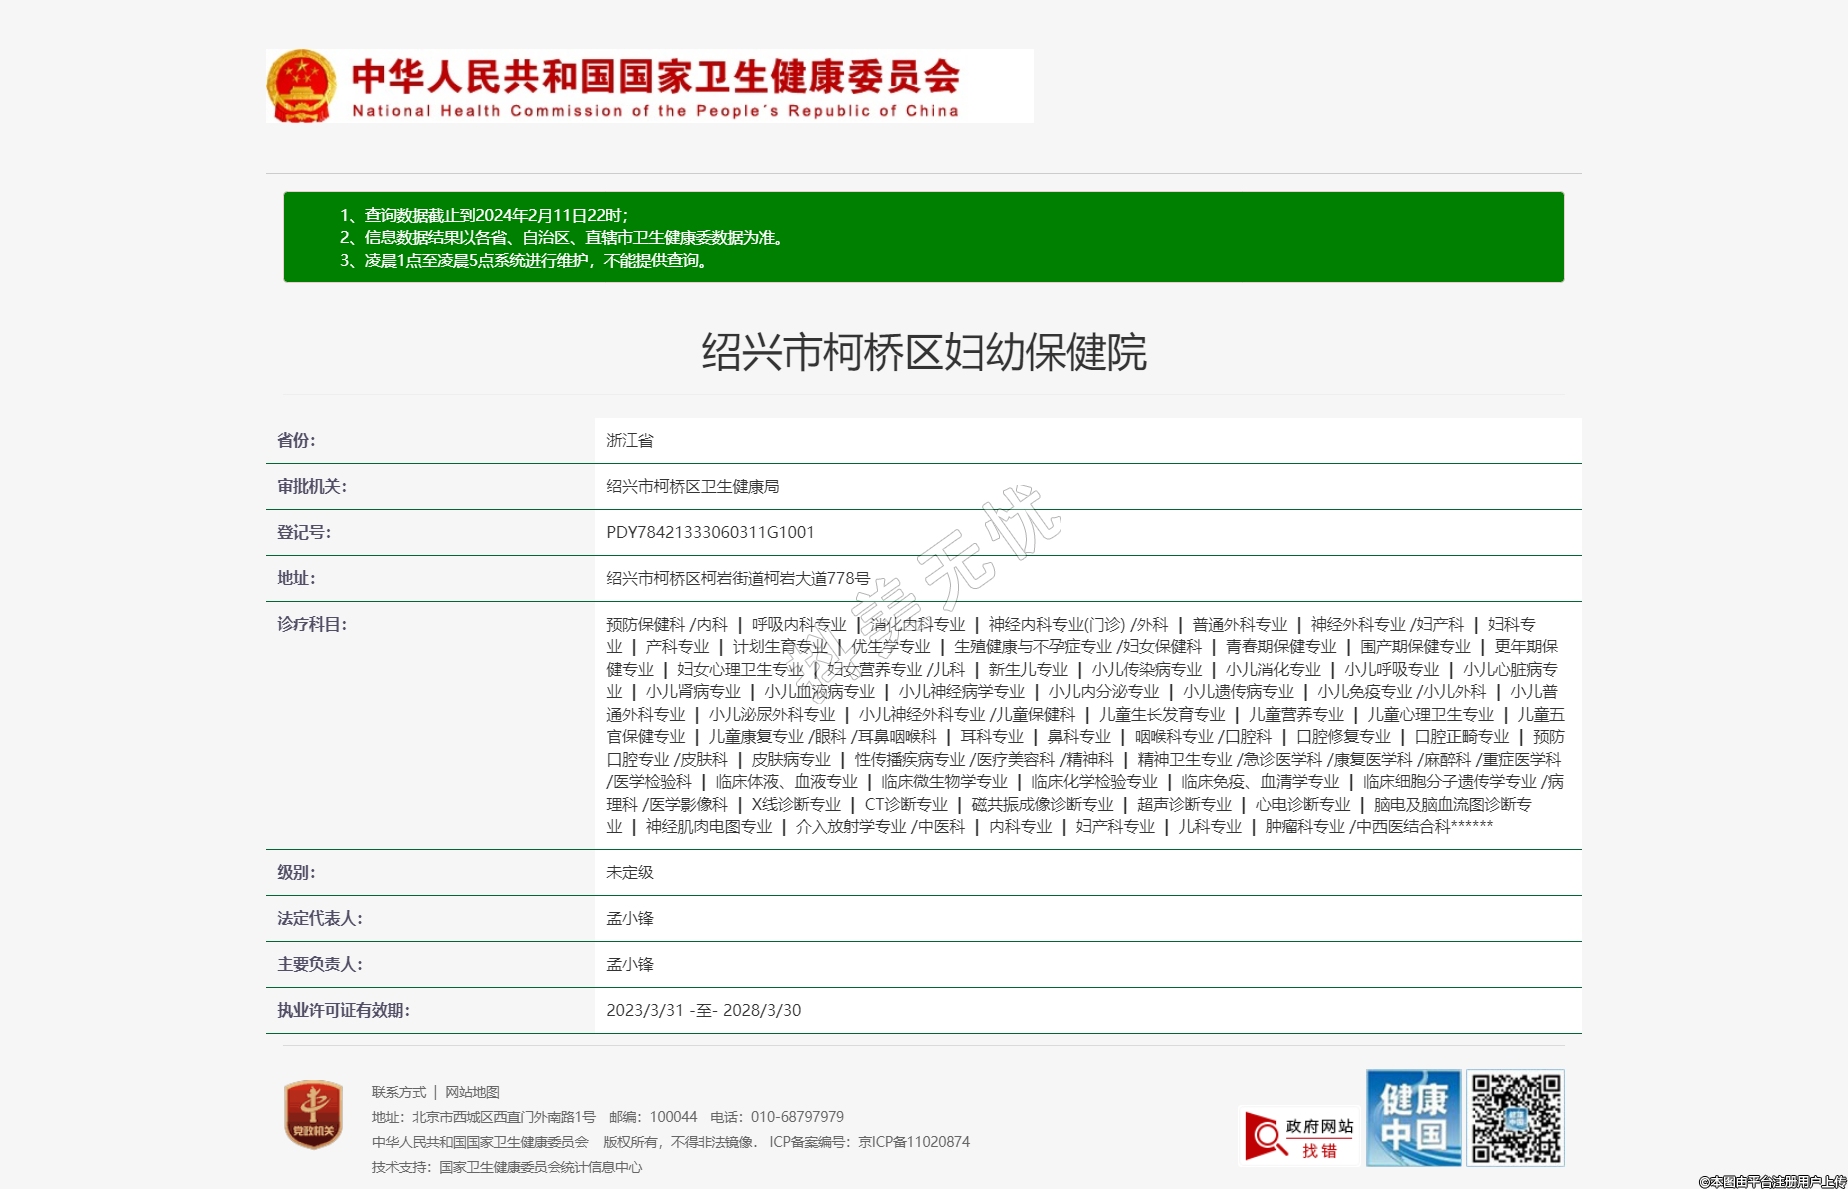Image resolution: width=1848 pixels, height=1189 pixels.
Task: Click the hospital name heading 绍兴市柯桥区妇幼保健院
Action: [x=923, y=353]
